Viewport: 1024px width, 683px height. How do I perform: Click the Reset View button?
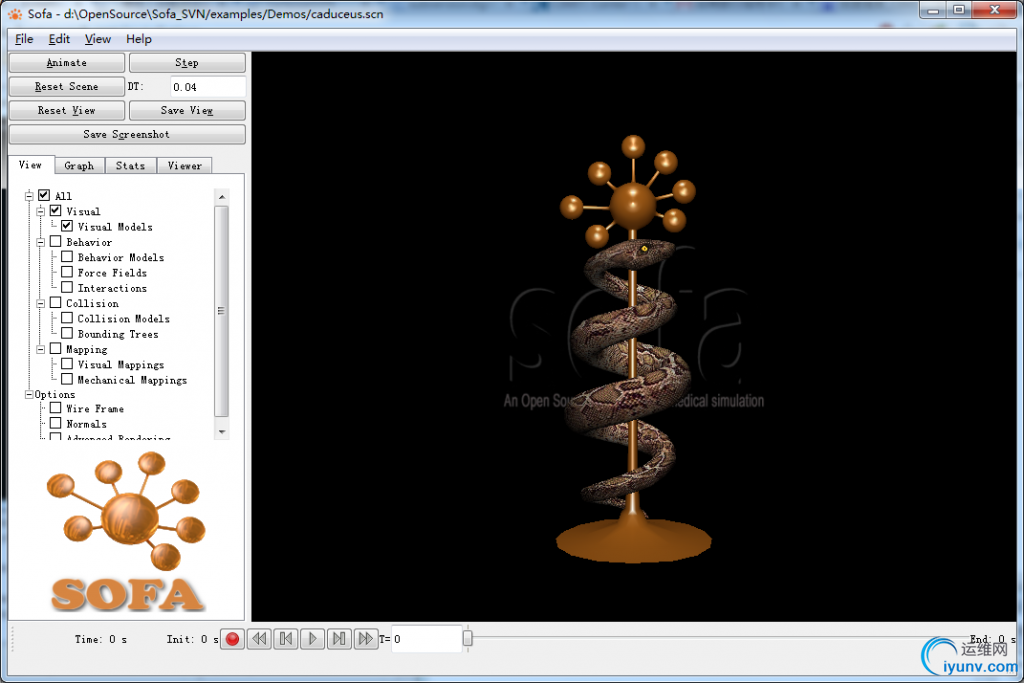pos(67,110)
